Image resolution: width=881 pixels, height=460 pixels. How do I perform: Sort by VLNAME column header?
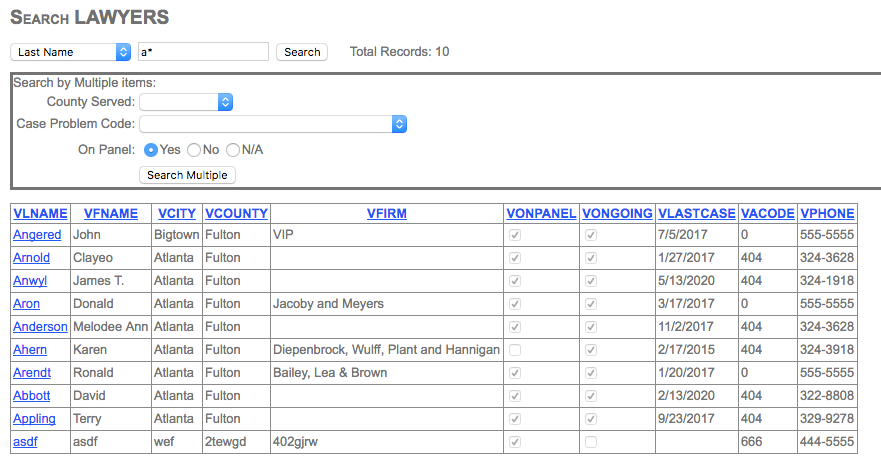coord(40,213)
